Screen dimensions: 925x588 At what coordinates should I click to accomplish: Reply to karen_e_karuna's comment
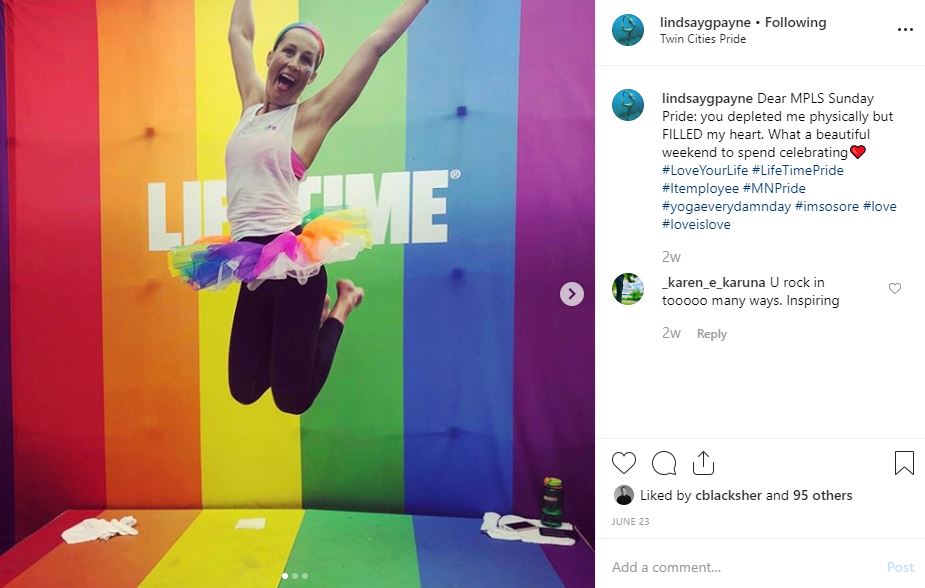point(711,334)
